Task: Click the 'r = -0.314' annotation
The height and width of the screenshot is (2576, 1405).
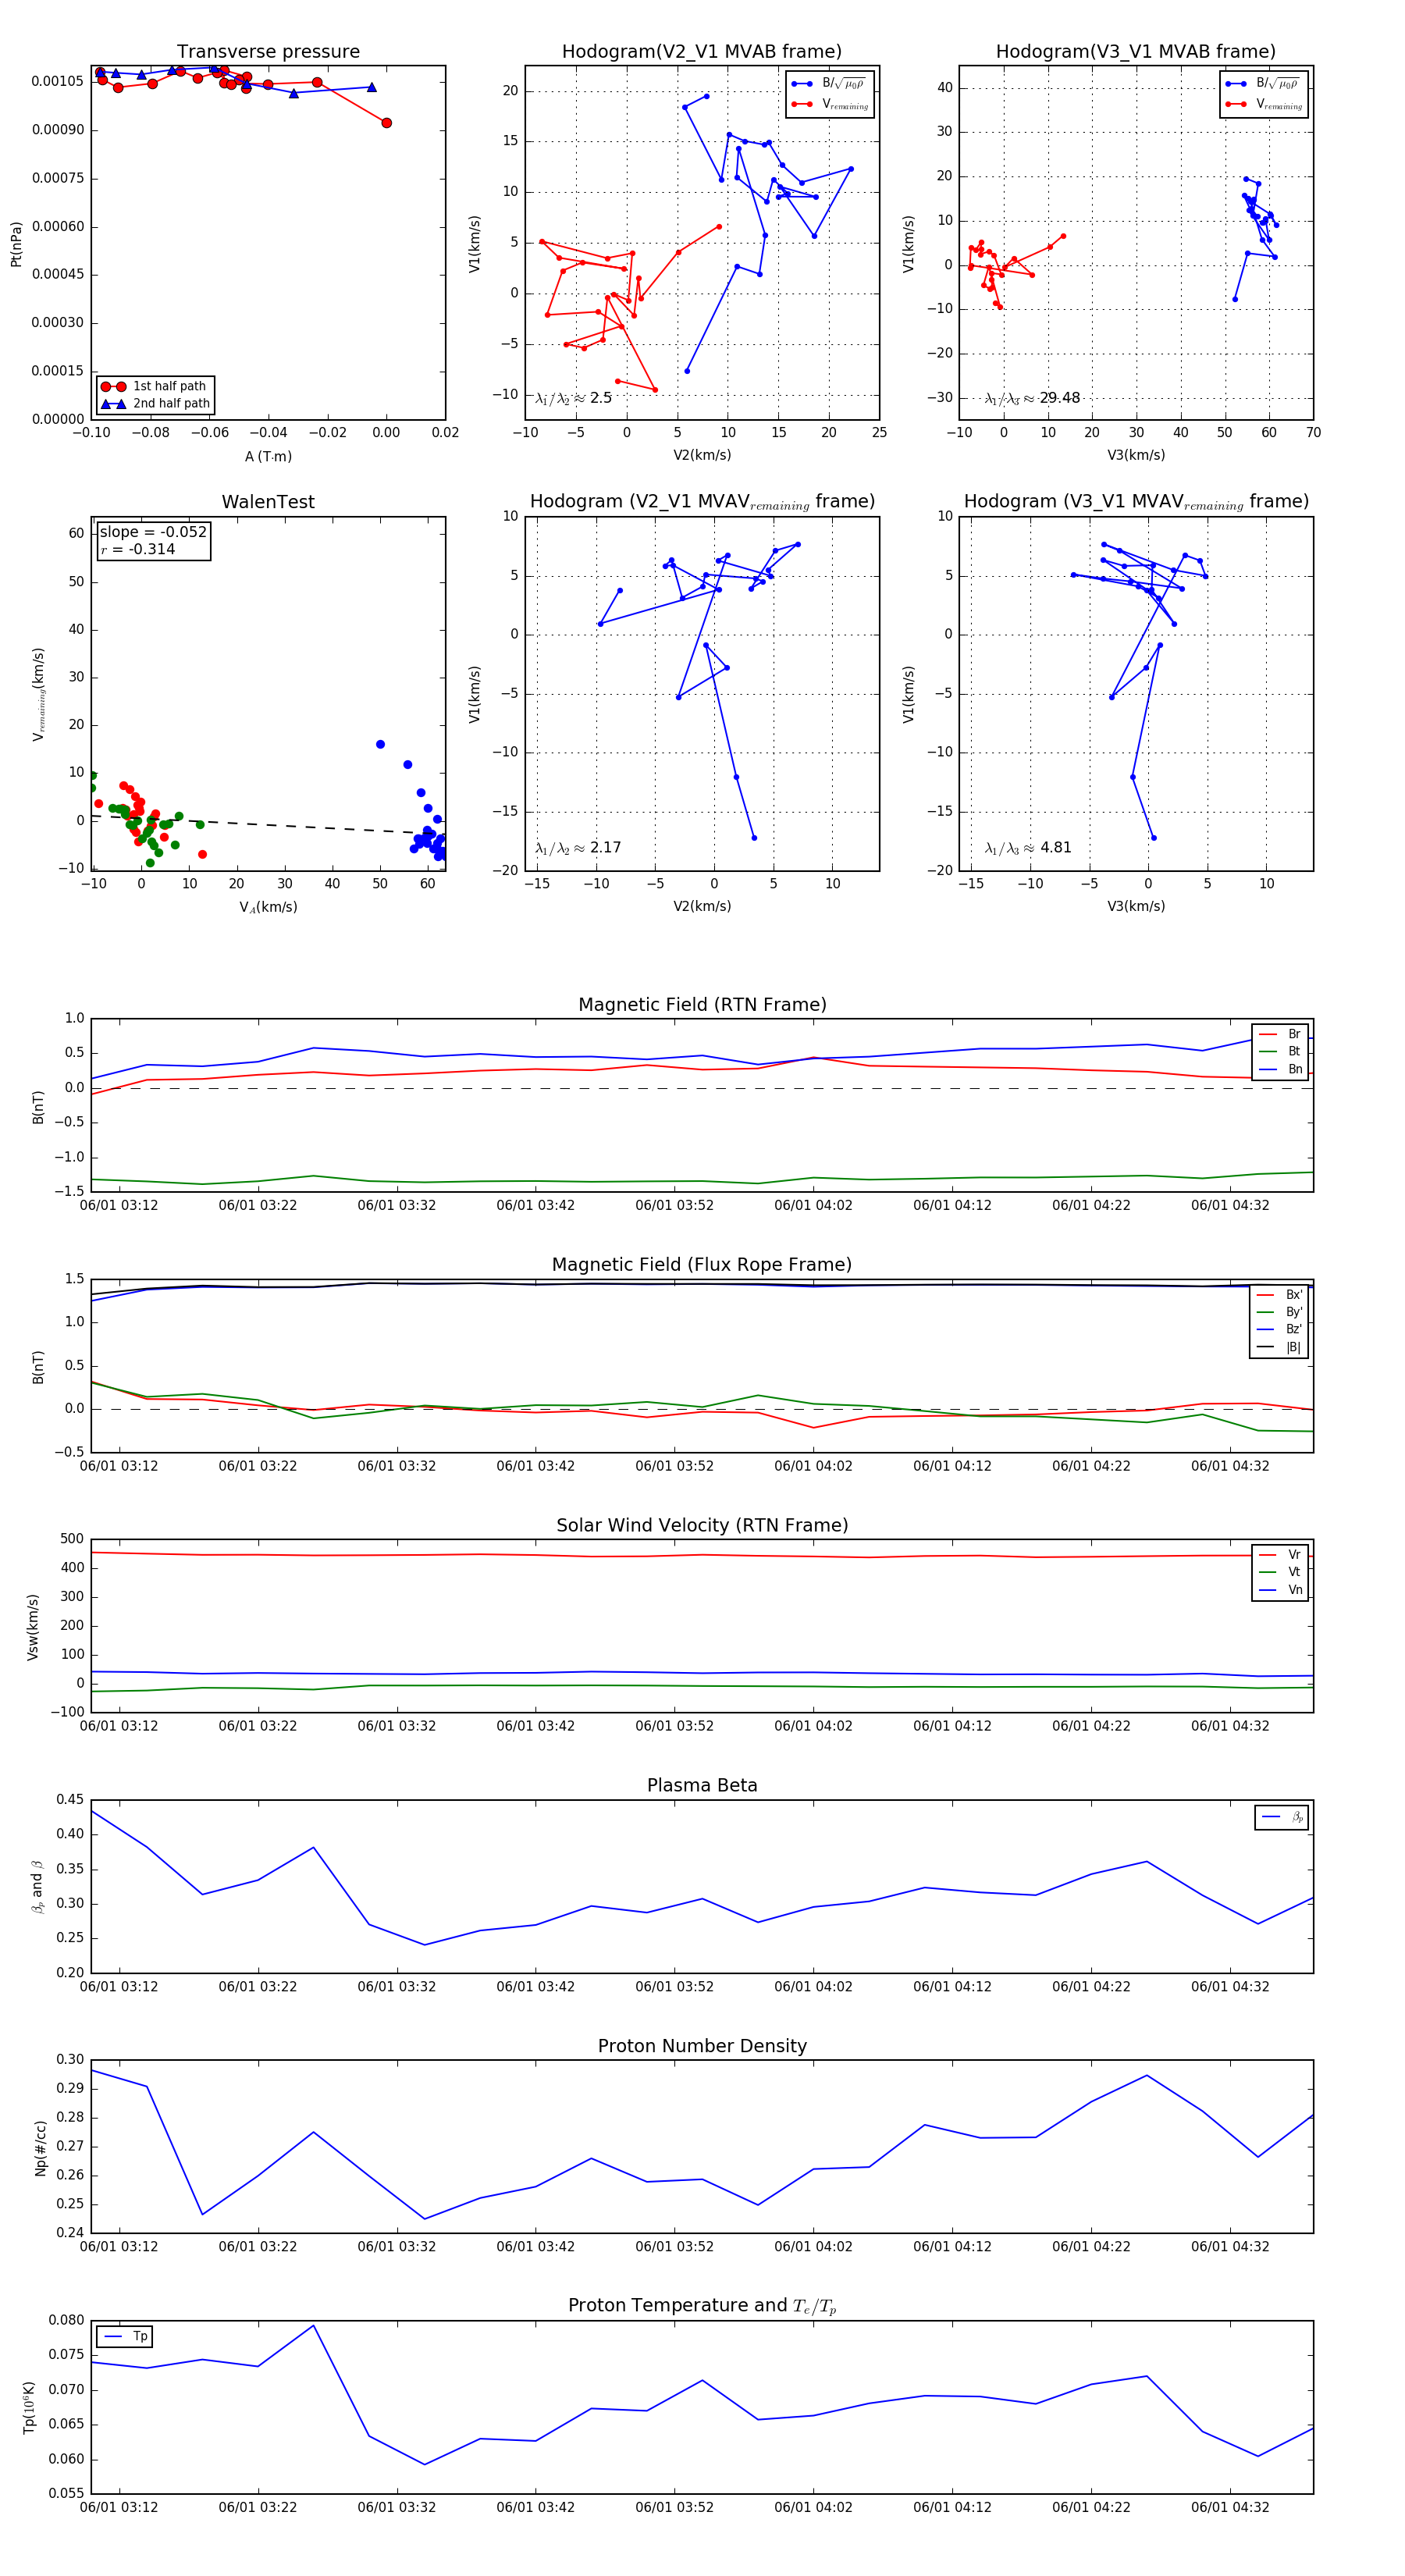Action: pyautogui.click(x=138, y=549)
